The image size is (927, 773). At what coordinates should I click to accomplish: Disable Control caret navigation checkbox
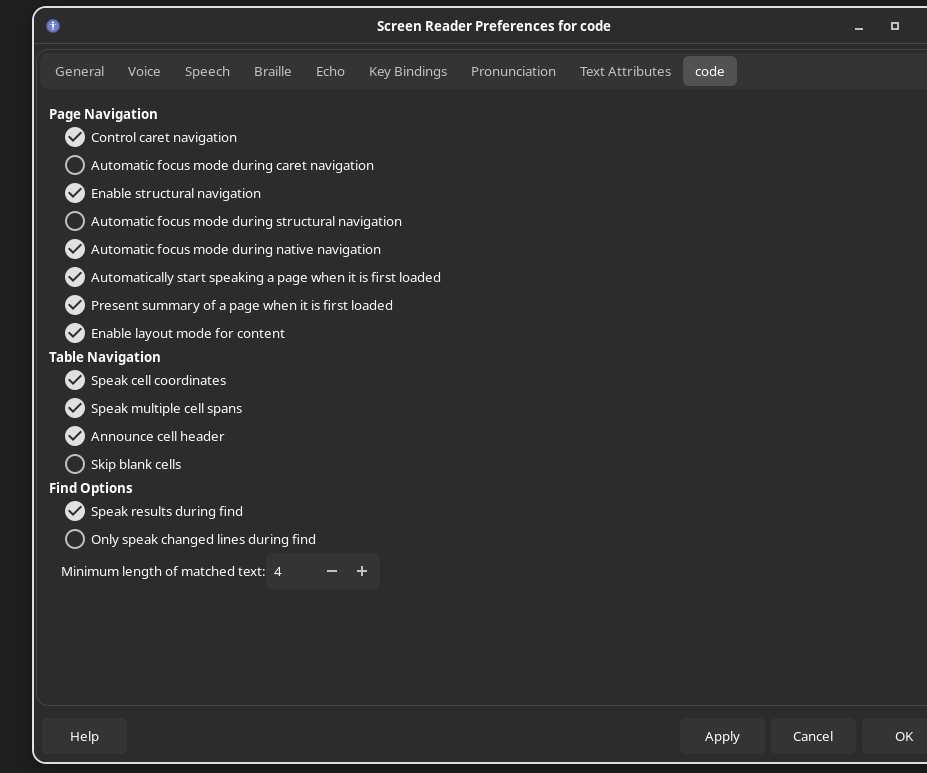pos(75,137)
